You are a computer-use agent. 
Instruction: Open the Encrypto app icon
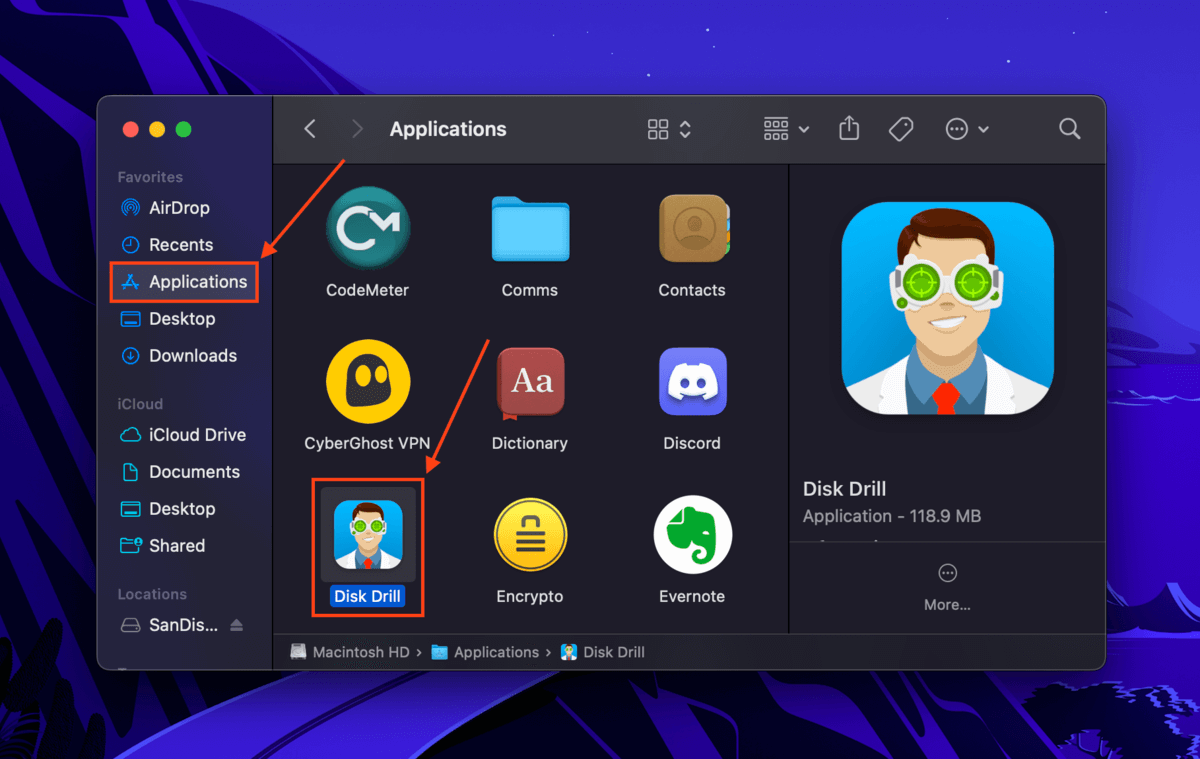tap(530, 535)
